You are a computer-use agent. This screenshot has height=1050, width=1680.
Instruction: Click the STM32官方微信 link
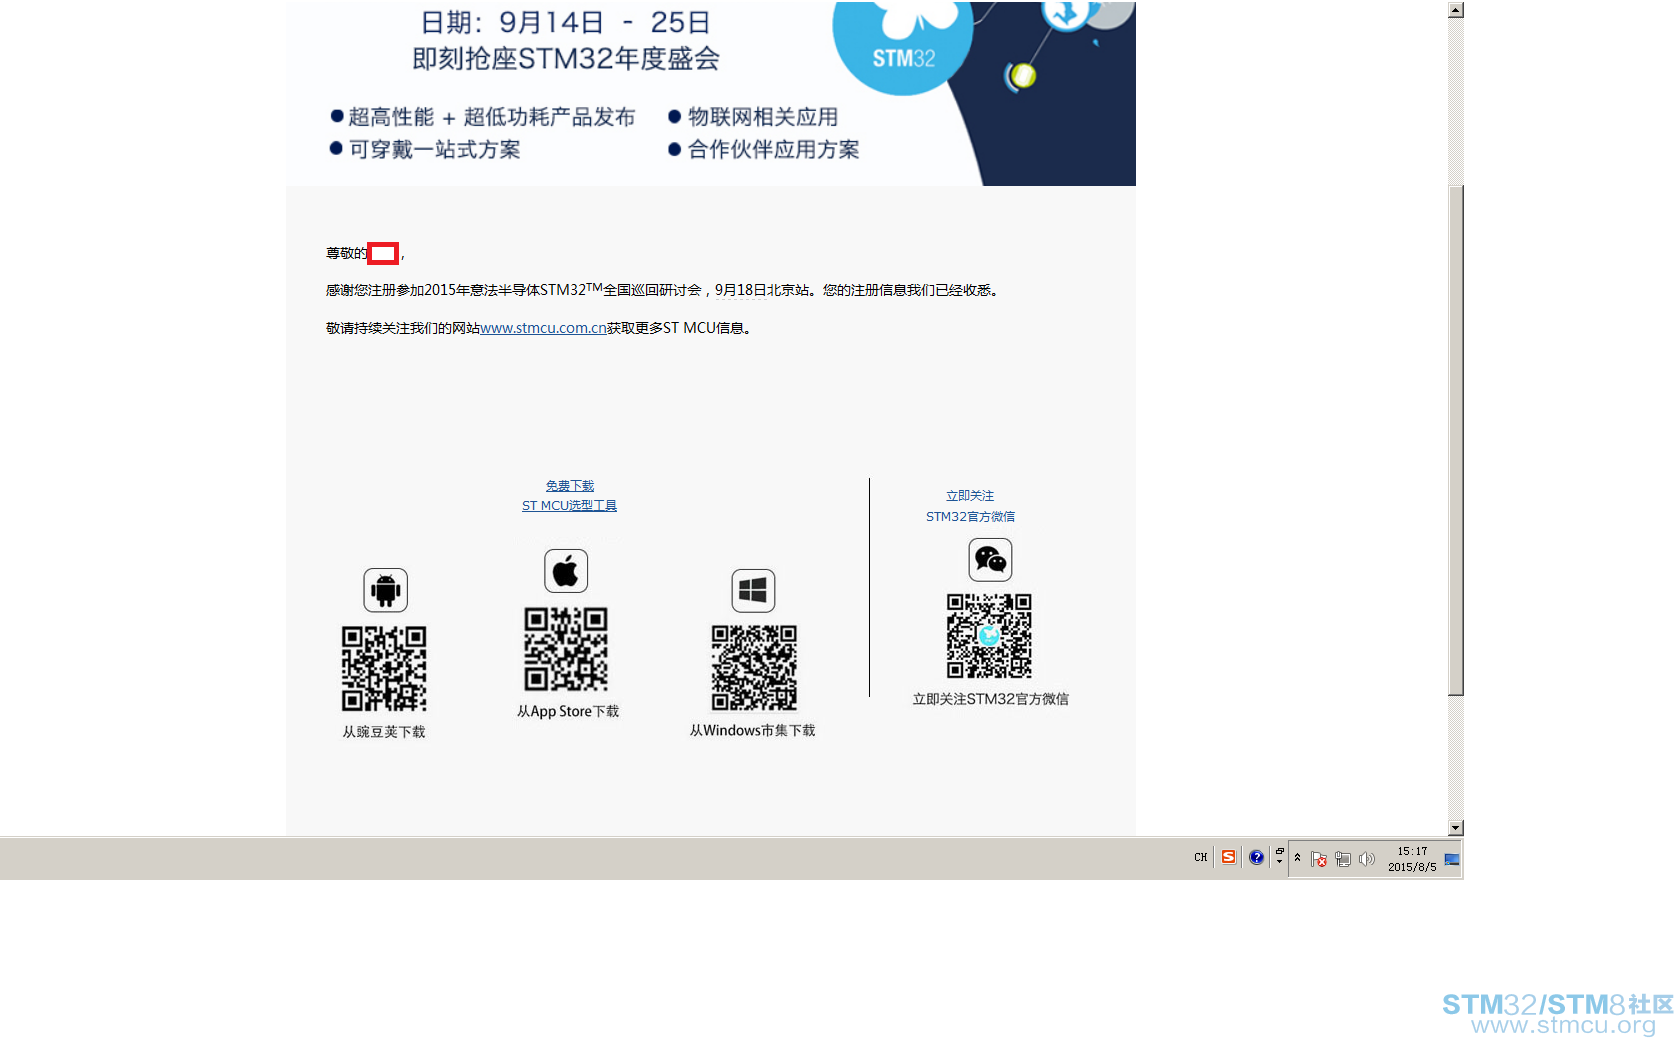970,517
